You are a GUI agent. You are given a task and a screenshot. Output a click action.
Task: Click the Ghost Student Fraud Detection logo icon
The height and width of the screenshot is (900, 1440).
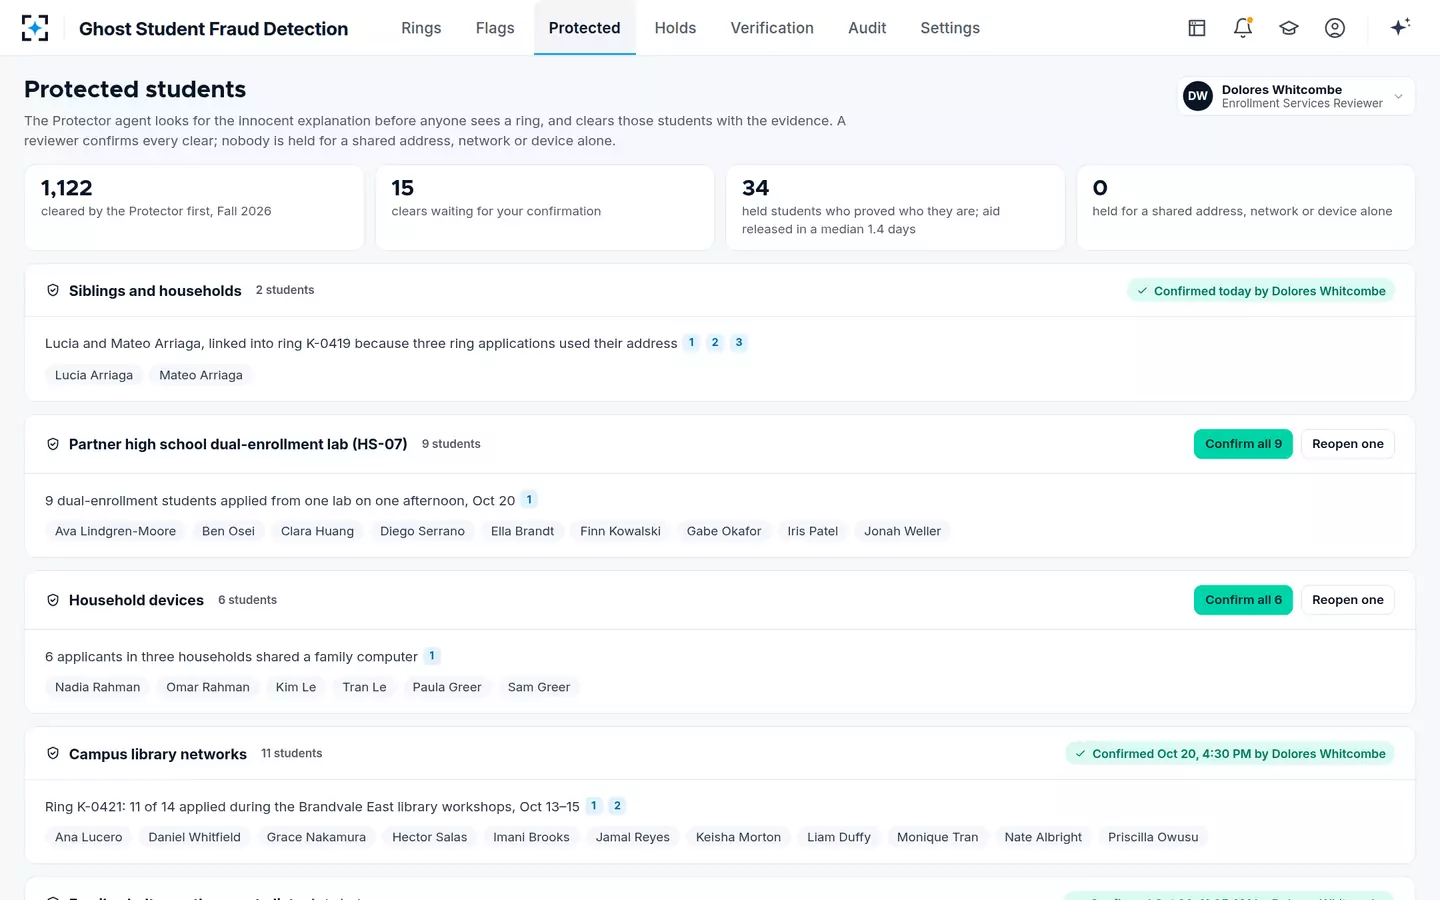coord(35,28)
